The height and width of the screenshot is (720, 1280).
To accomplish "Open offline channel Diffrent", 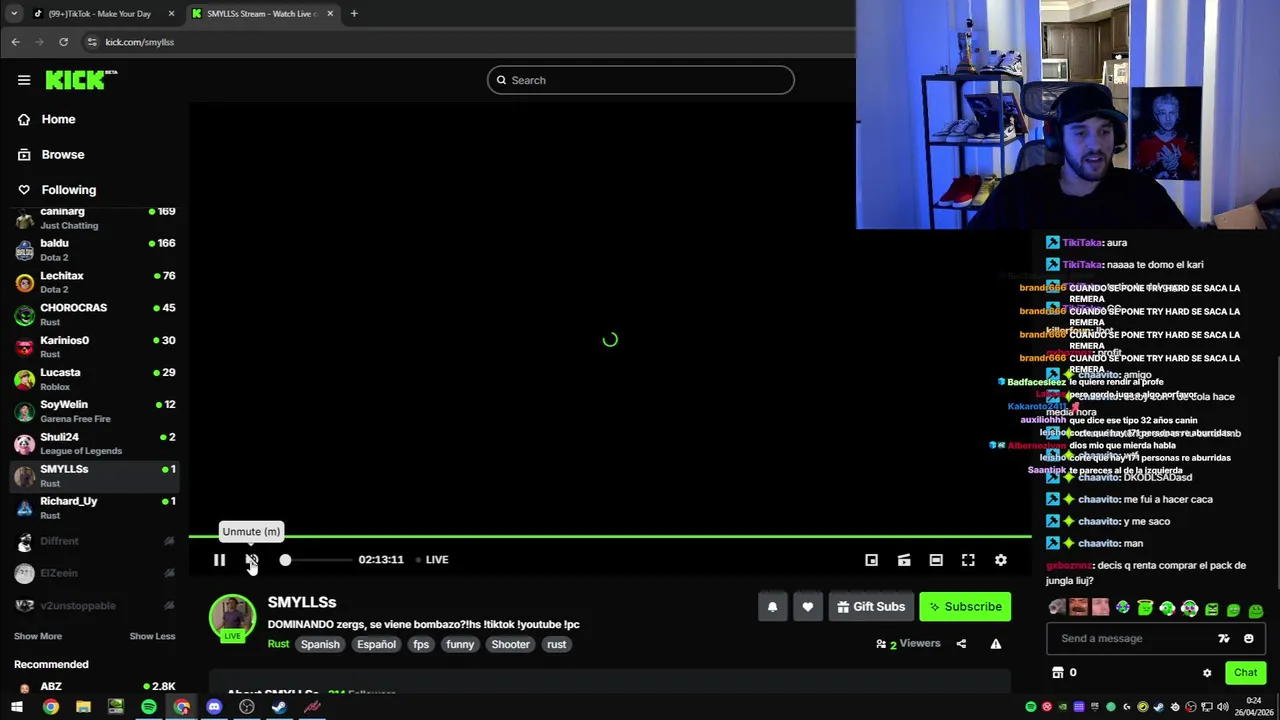I will (x=95, y=541).
